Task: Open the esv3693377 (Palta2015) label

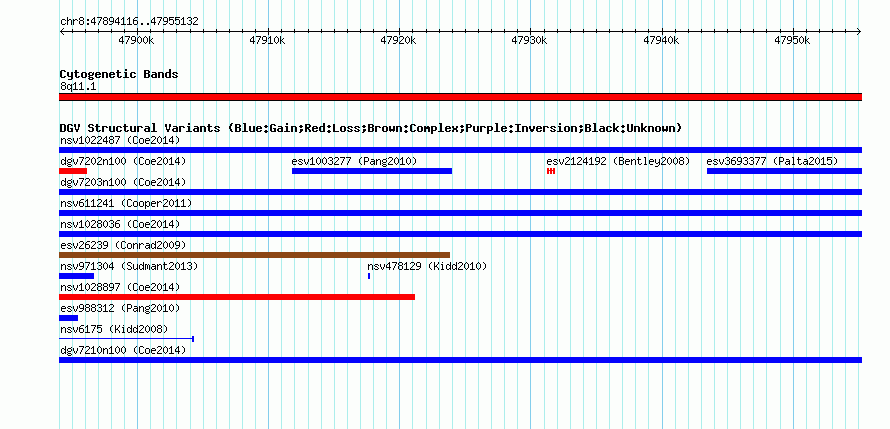Action: point(773,161)
